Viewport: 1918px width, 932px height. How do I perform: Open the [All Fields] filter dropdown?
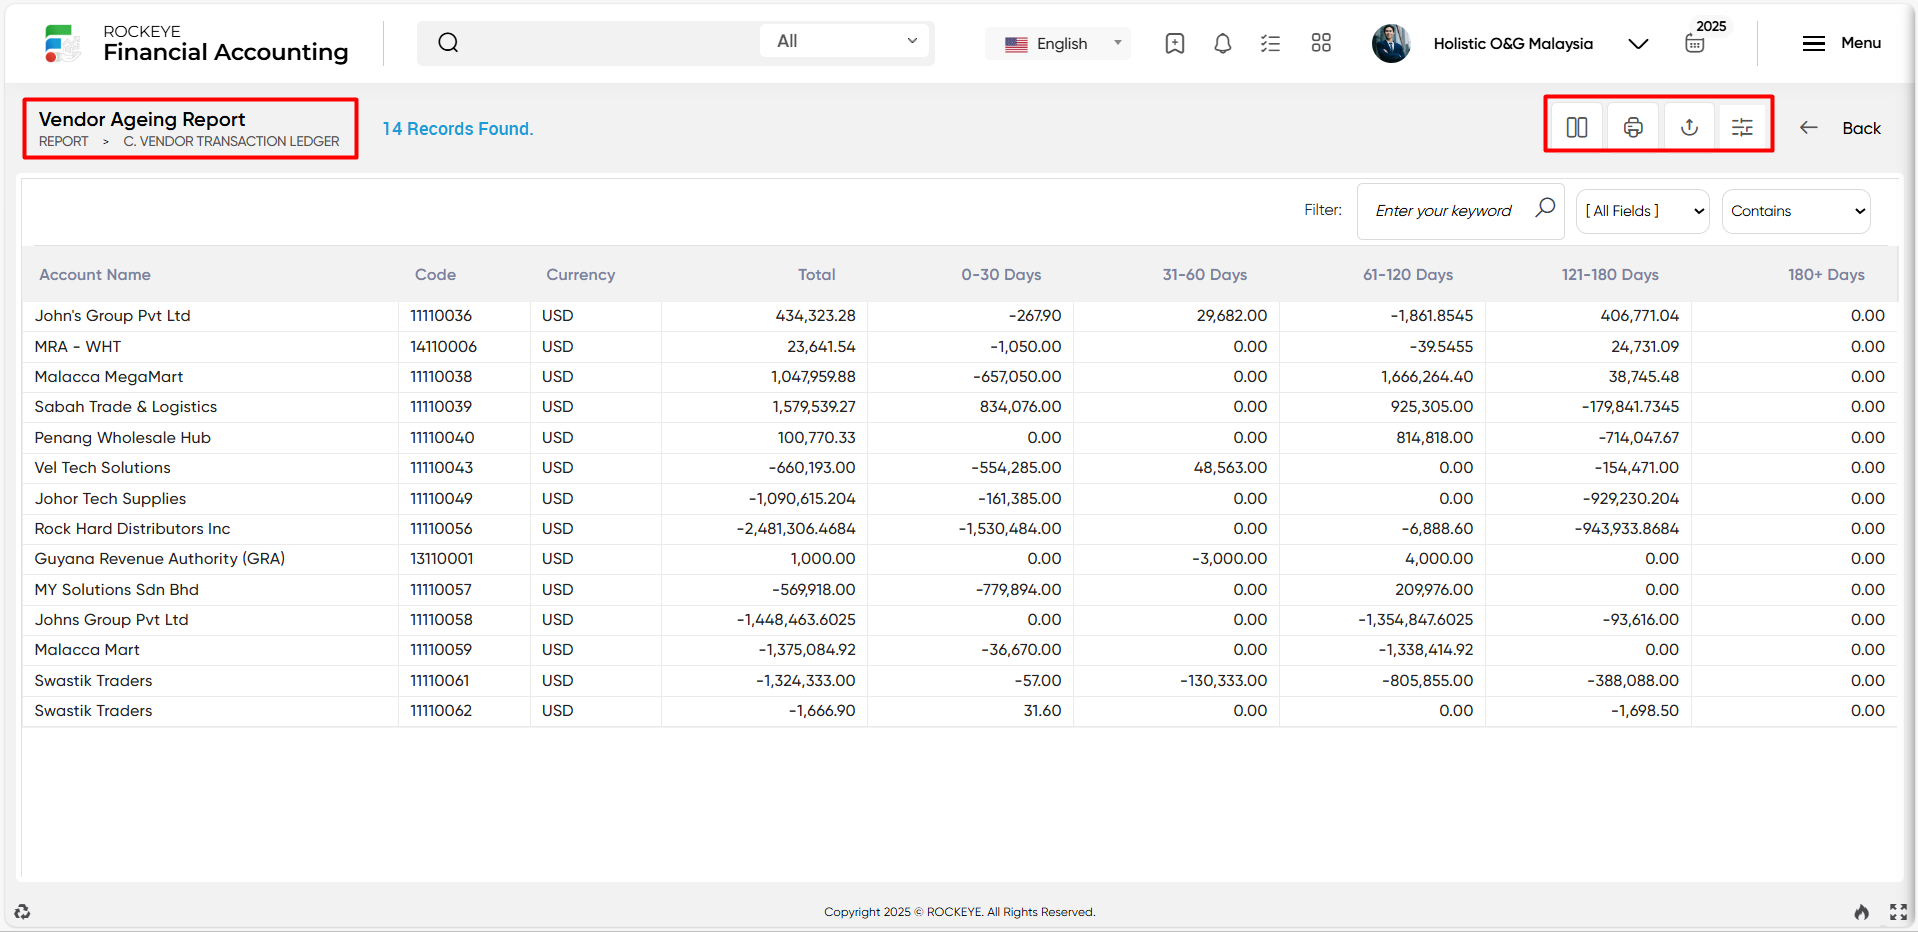pos(1642,211)
